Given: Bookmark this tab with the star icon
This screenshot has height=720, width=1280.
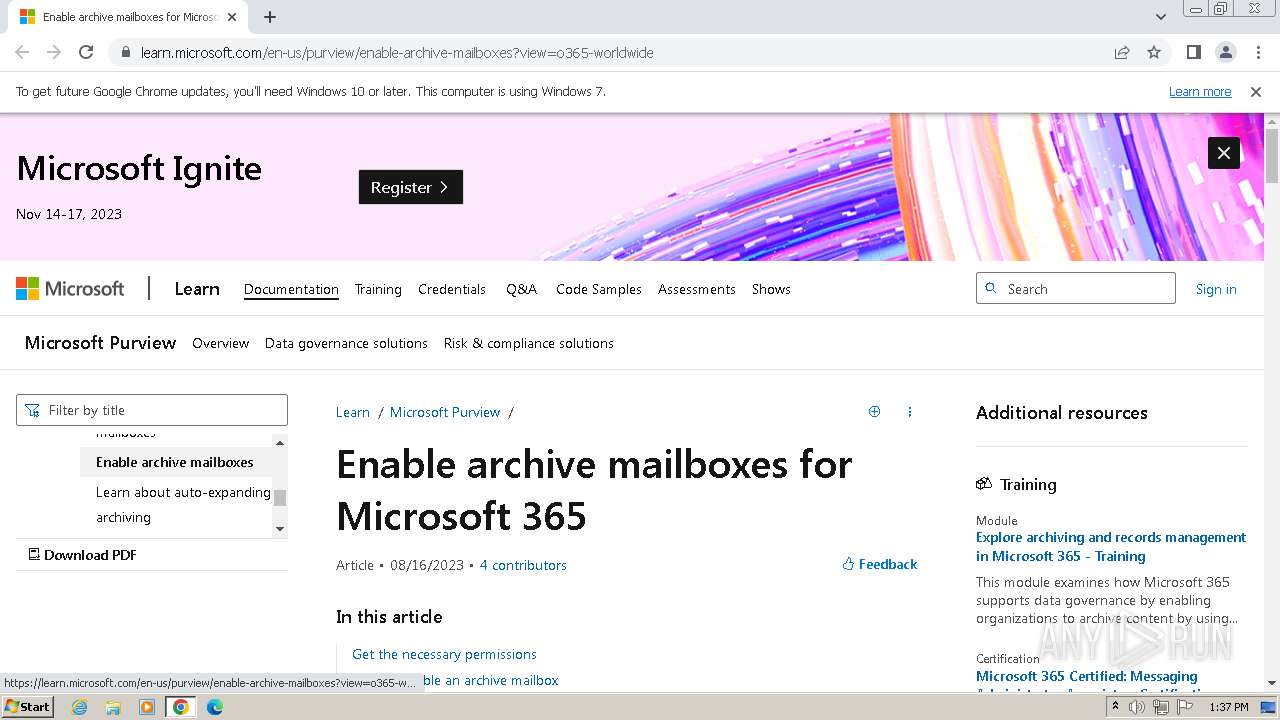Looking at the screenshot, I should [x=1154, y=52].
